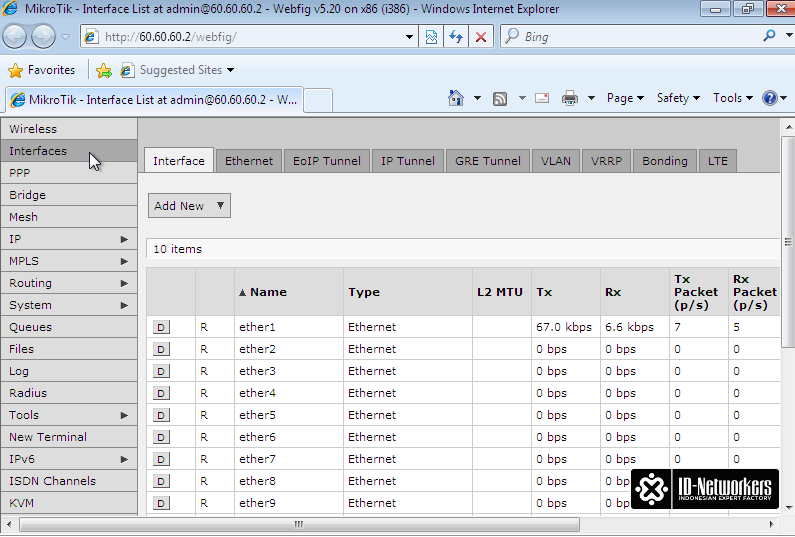Open the Add New dropdown

189,205
